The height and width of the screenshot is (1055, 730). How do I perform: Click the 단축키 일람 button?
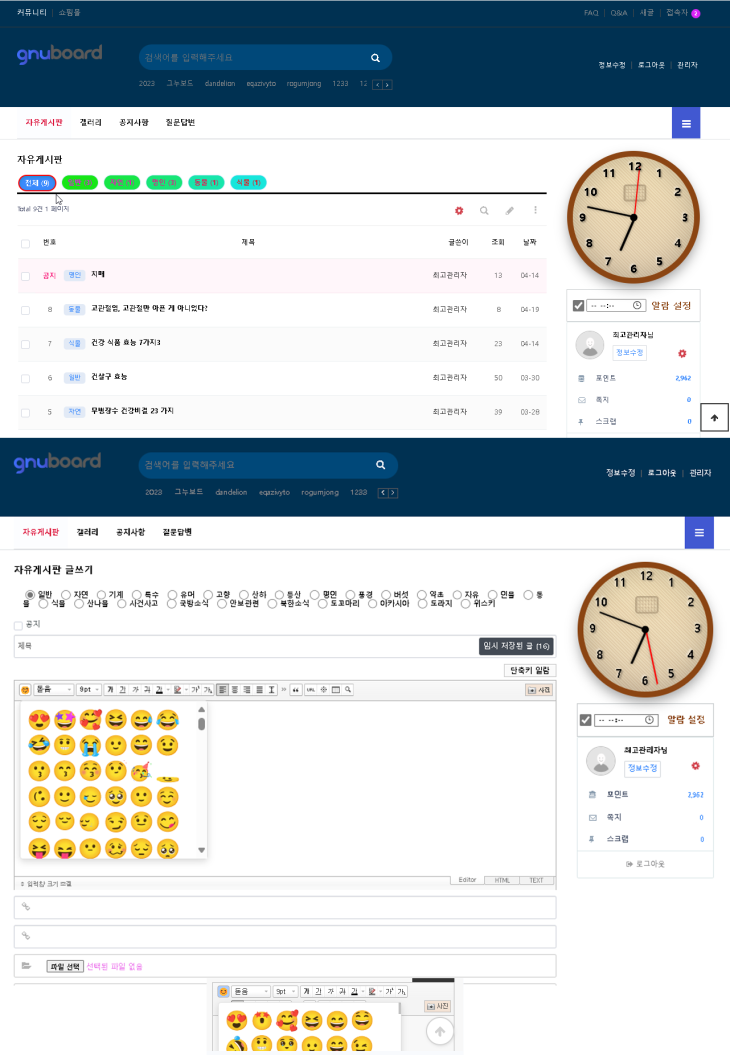click(x=530, y=670)
